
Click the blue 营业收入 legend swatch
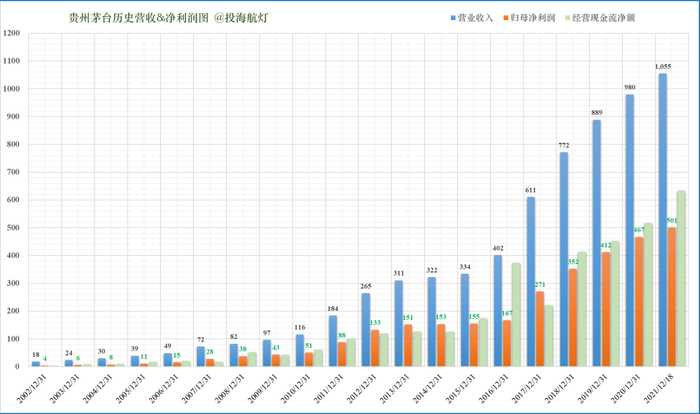click(x=453, y=18)
